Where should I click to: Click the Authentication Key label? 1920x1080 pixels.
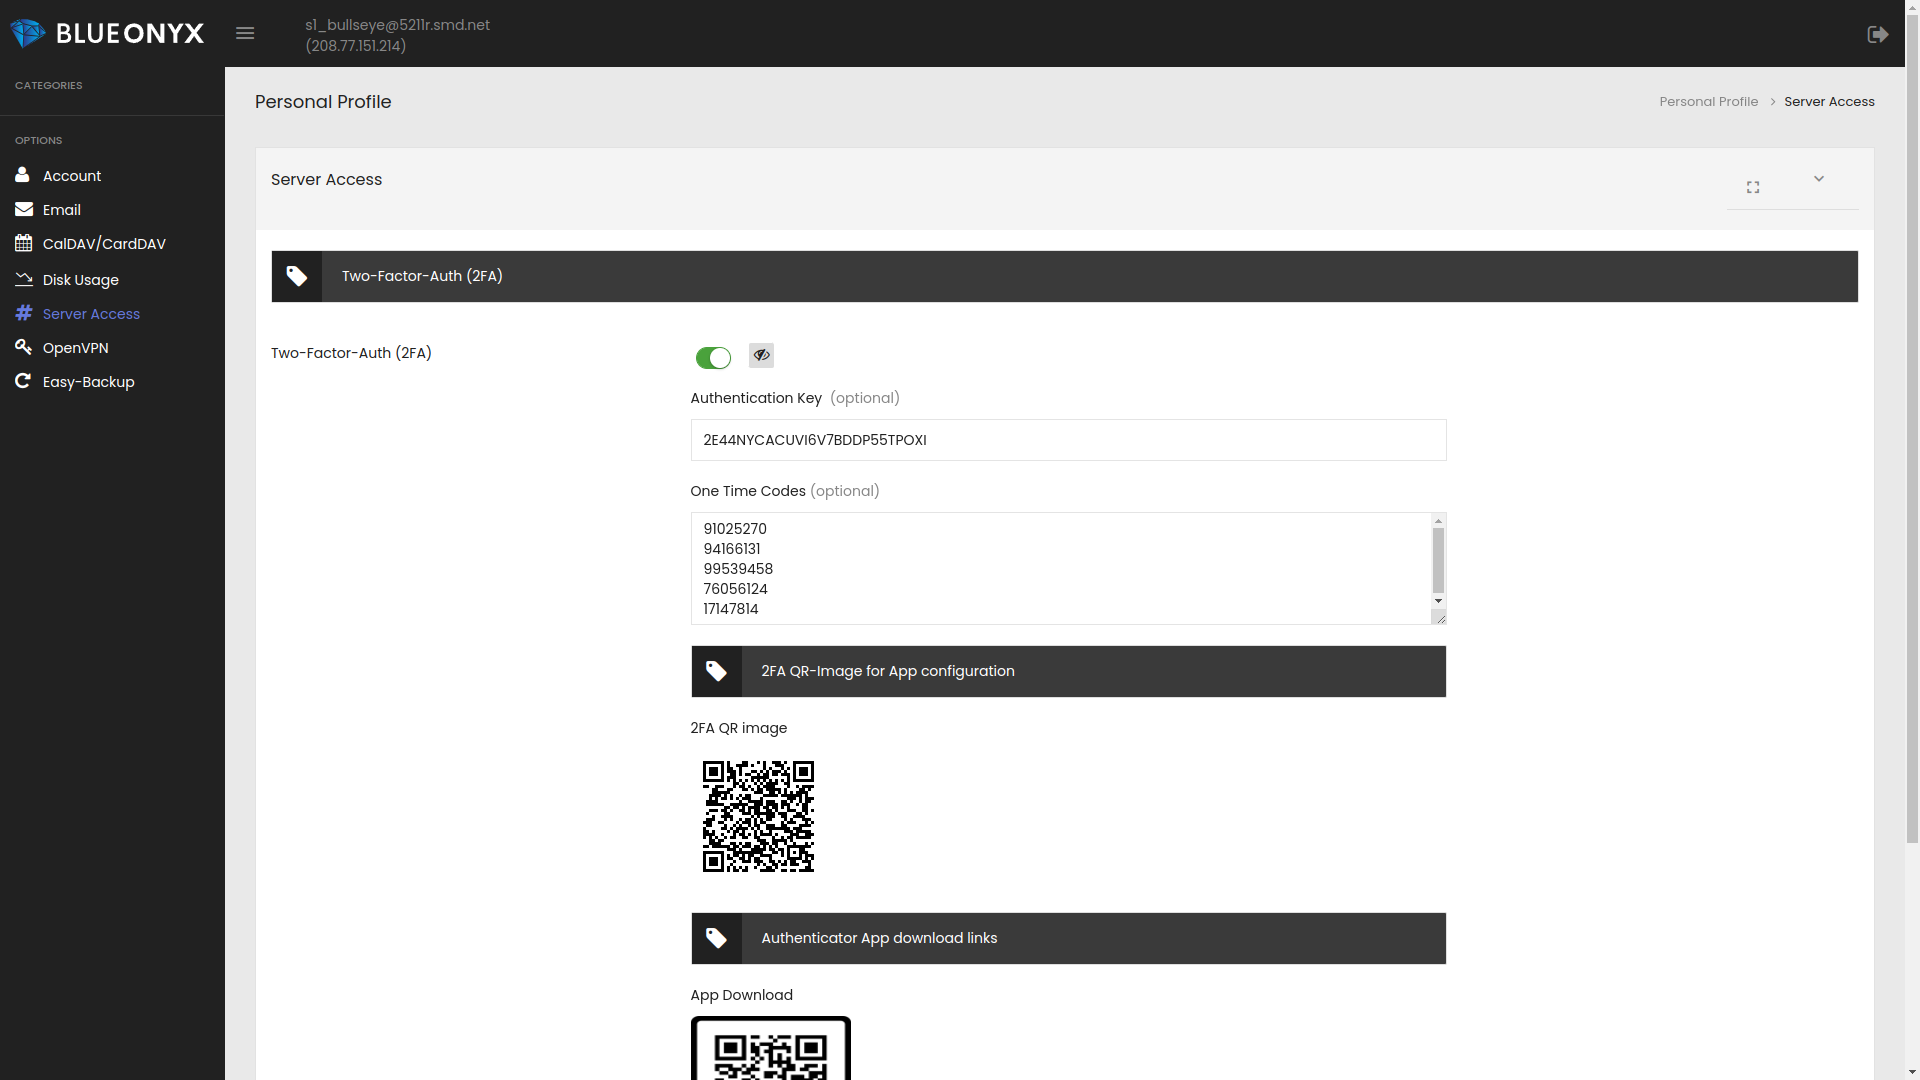click(756, 398)
